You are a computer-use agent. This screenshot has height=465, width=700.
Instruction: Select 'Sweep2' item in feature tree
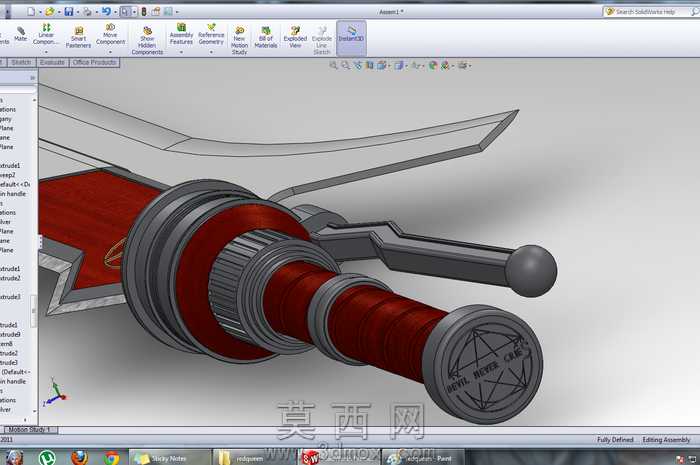point(8,175)
